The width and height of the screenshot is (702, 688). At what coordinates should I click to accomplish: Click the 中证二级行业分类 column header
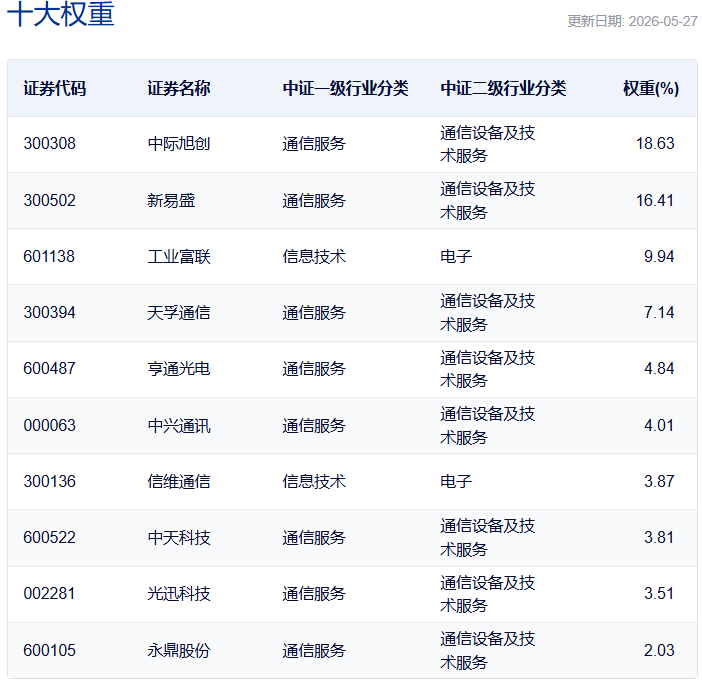(503, 88)
